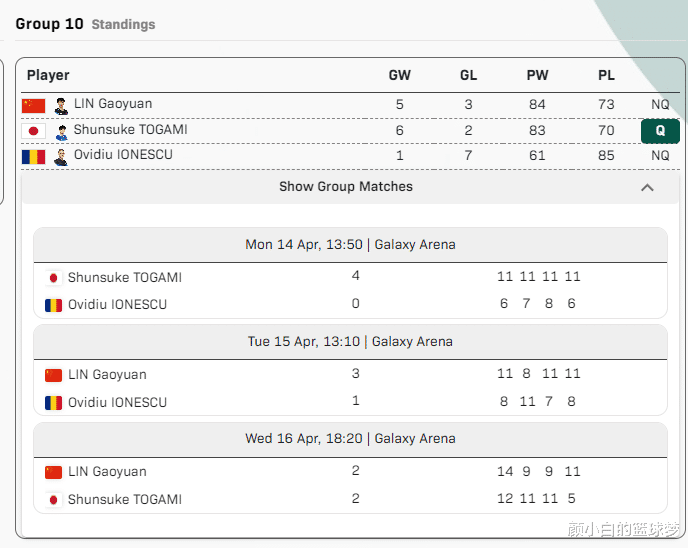
Task: Click the Mon 14 Apr, 13:50 match header
Action: click(350, 244)
